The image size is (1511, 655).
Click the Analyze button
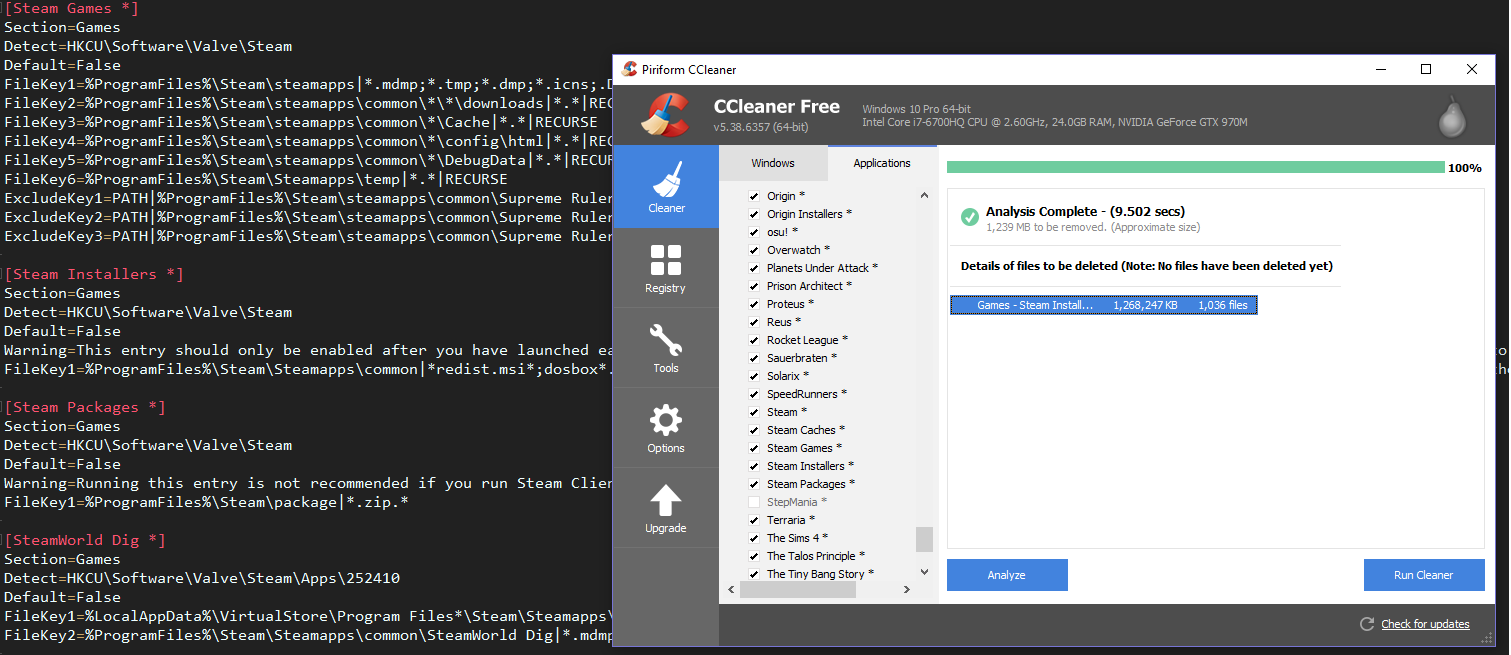coord(1007,575)
